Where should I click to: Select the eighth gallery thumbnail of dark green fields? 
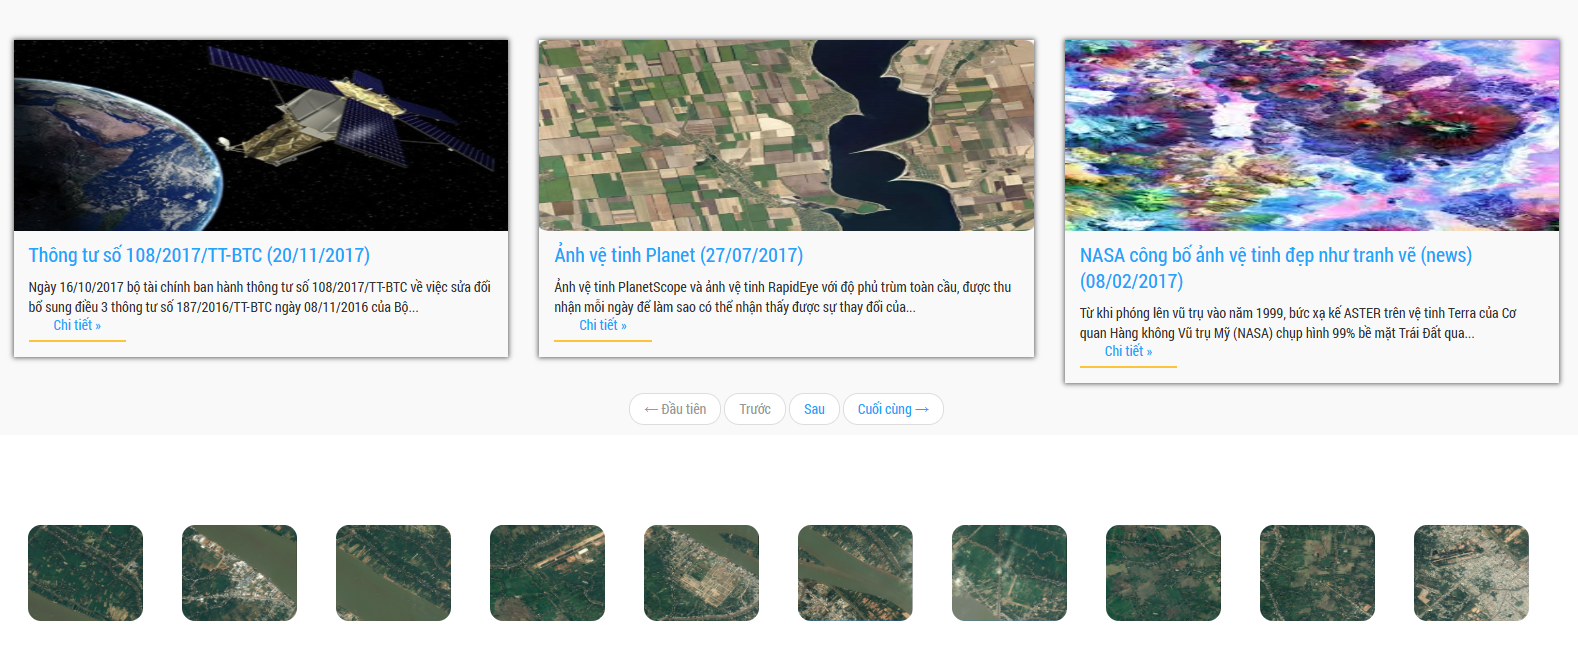(x=1163, y=573)
